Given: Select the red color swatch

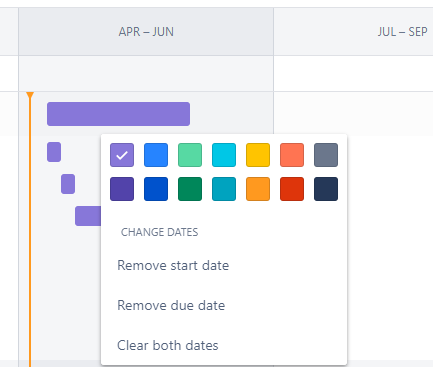Looking at the screenshot, I should point(292,189).
